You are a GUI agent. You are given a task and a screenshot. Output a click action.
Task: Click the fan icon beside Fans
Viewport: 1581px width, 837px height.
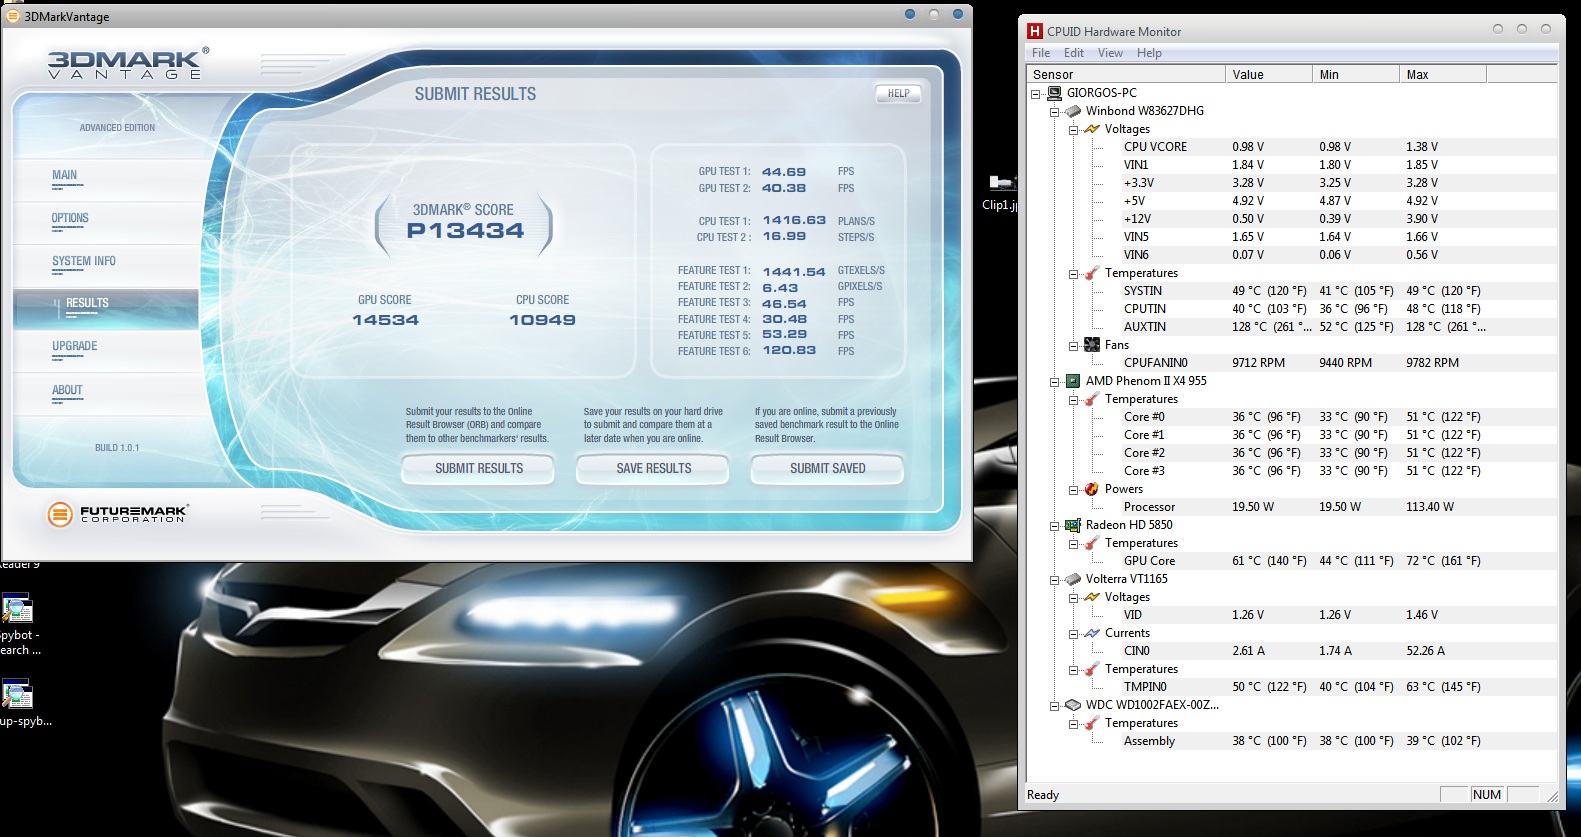(1092, 345)
